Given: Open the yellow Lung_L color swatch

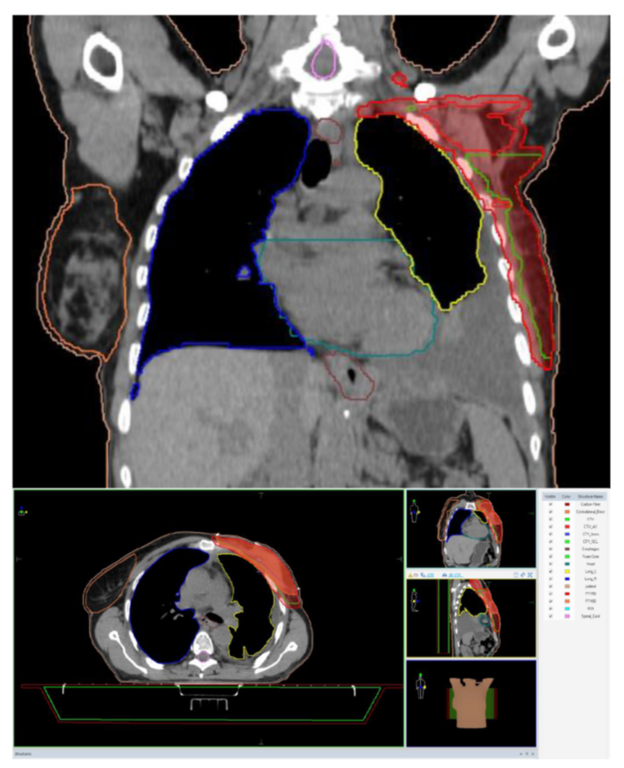Looking at the screenshot, I should pyautogui.click(x=567, y=572).
